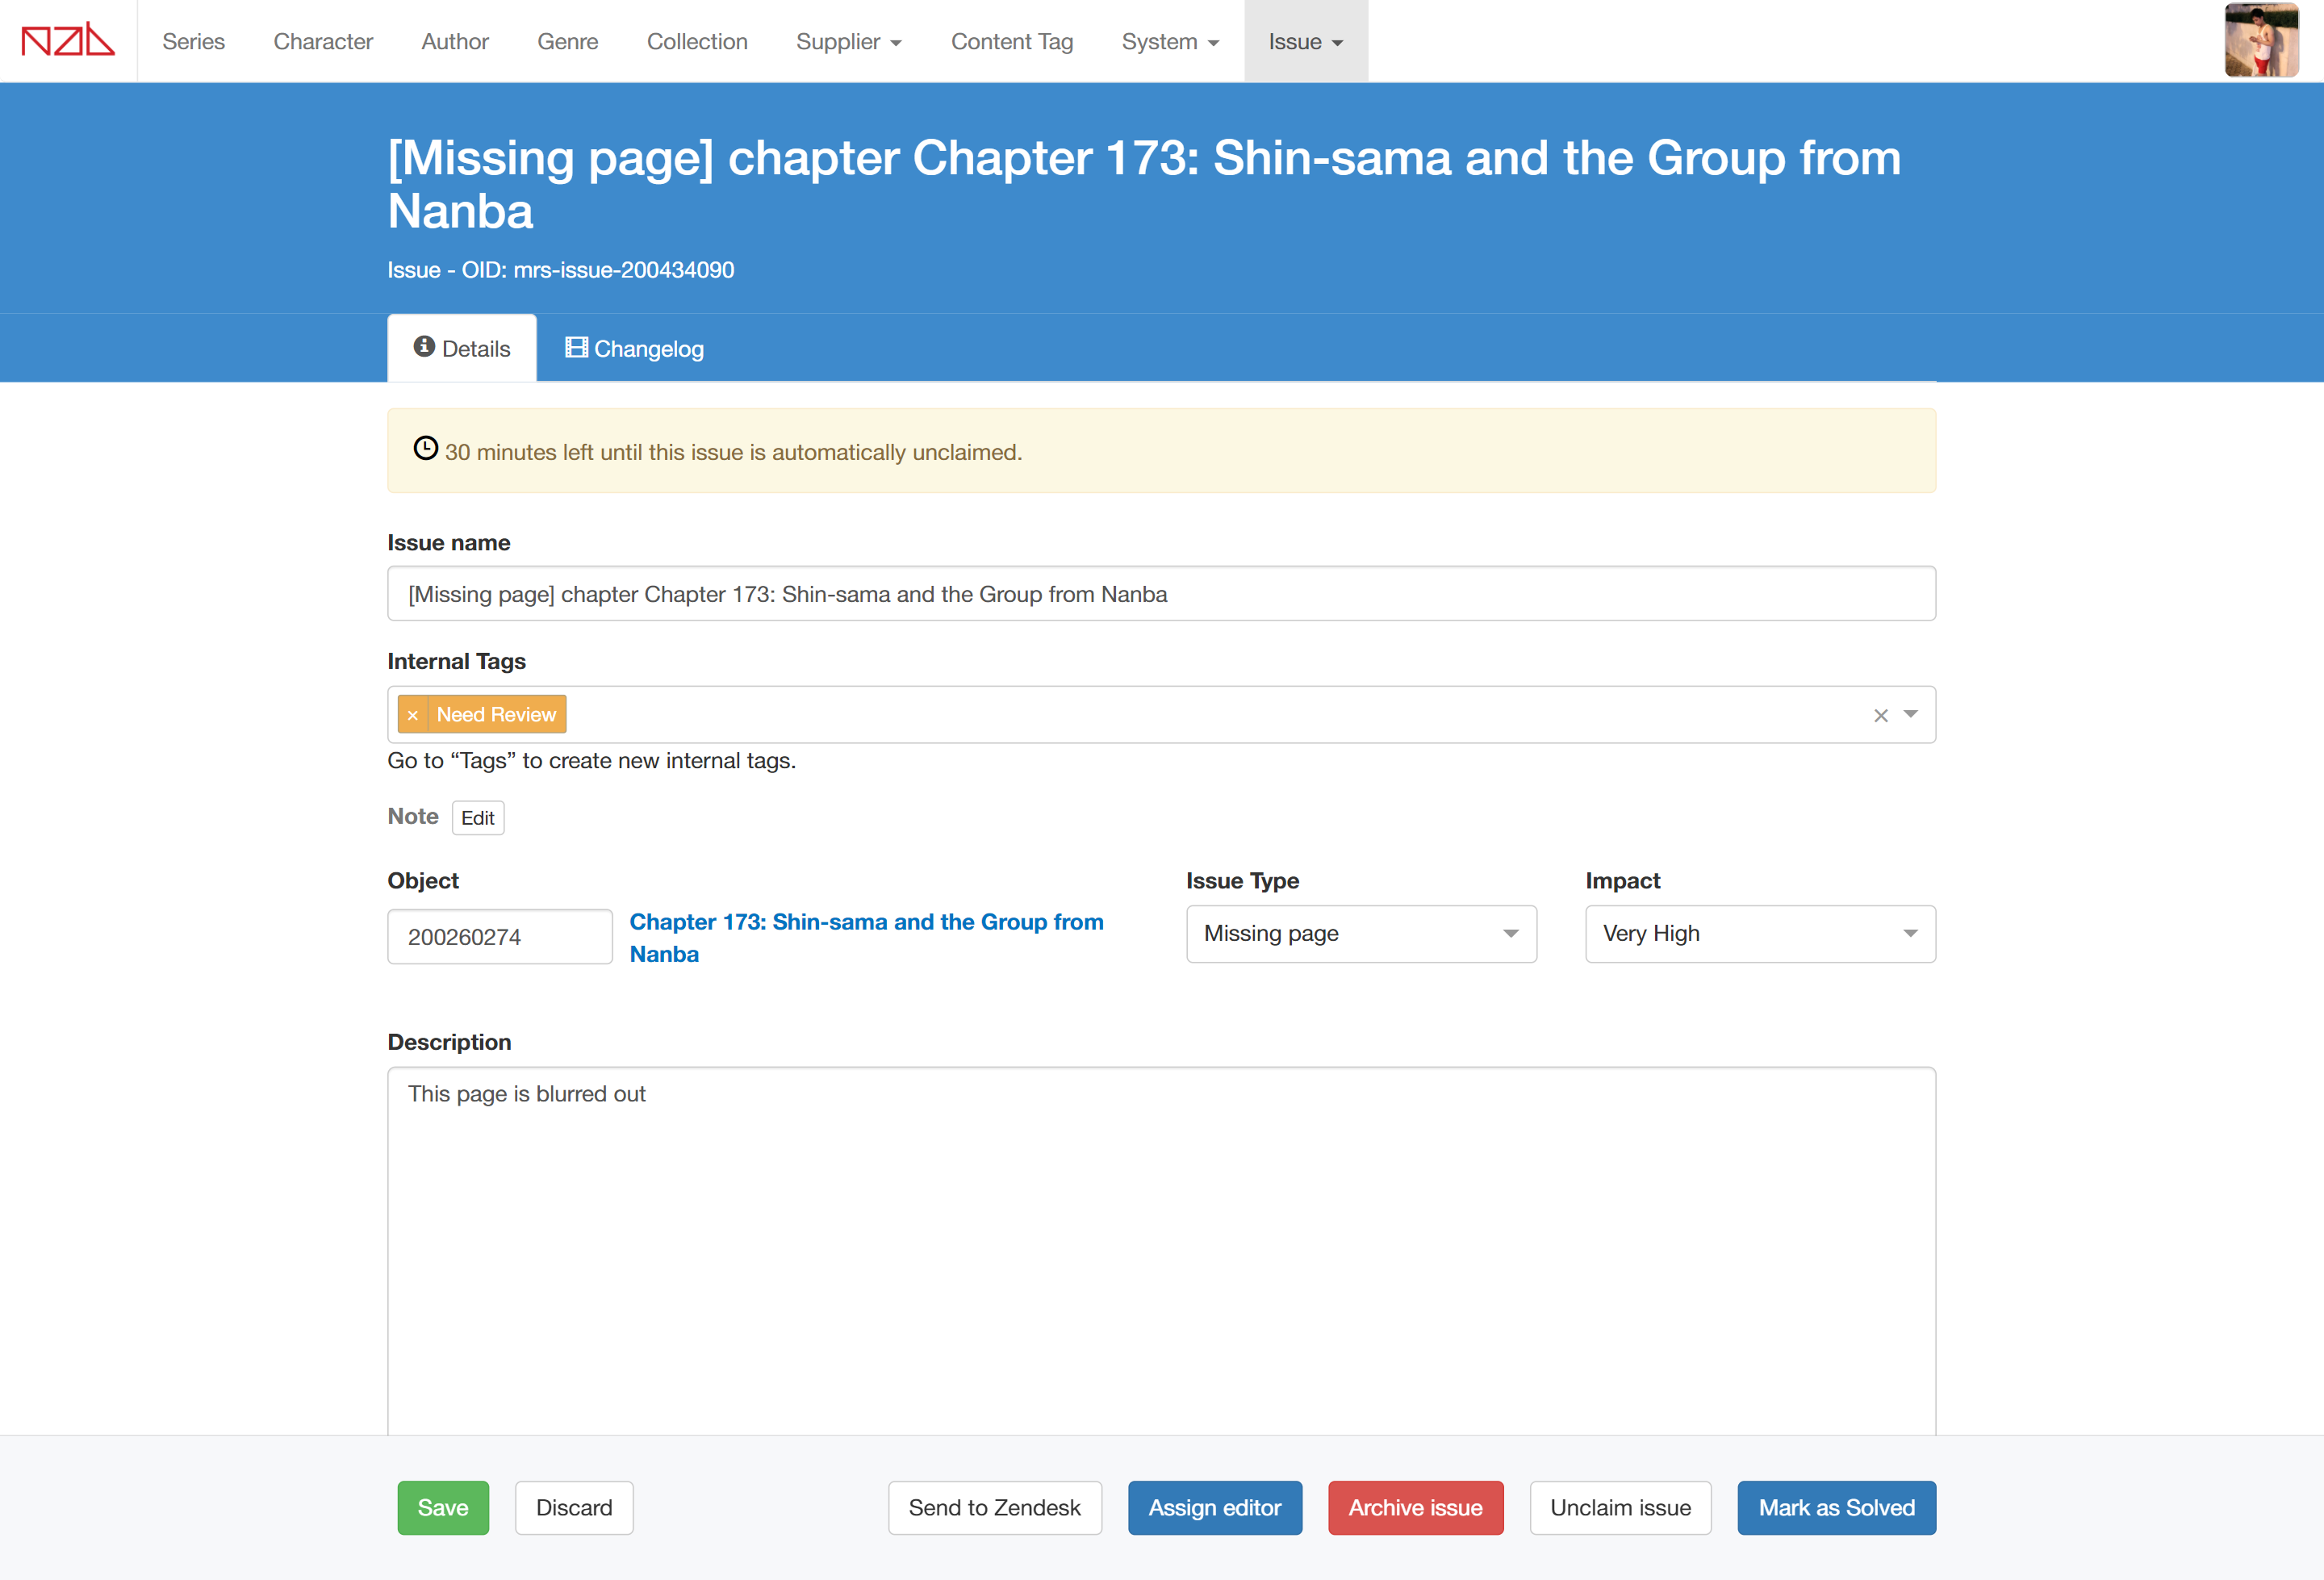Remove the Need Review tag
The height and width of the screenshot is (1580, 2324).
point(413,715)
